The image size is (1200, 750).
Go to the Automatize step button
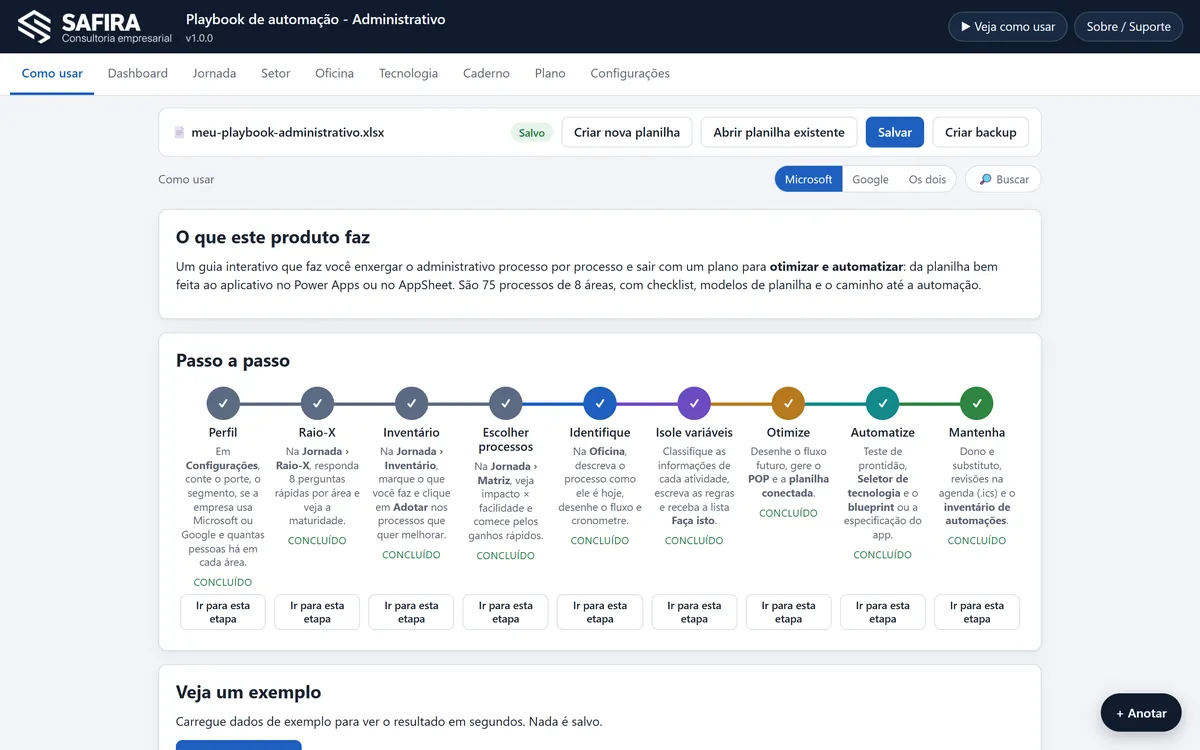point(882,612)
